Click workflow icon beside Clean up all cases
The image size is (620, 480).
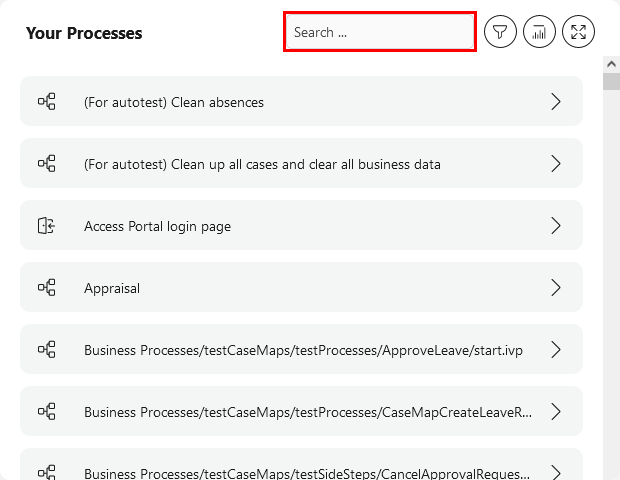(x=46, y=164)
